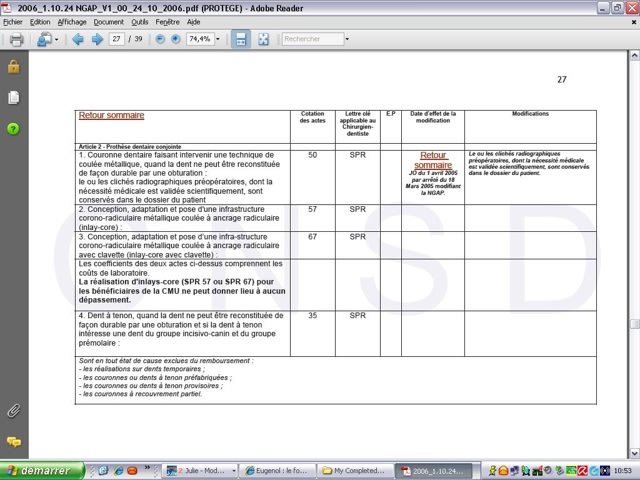
Task: Expand the collaboration tool dropdown arrow
Action: coord(54,40)
